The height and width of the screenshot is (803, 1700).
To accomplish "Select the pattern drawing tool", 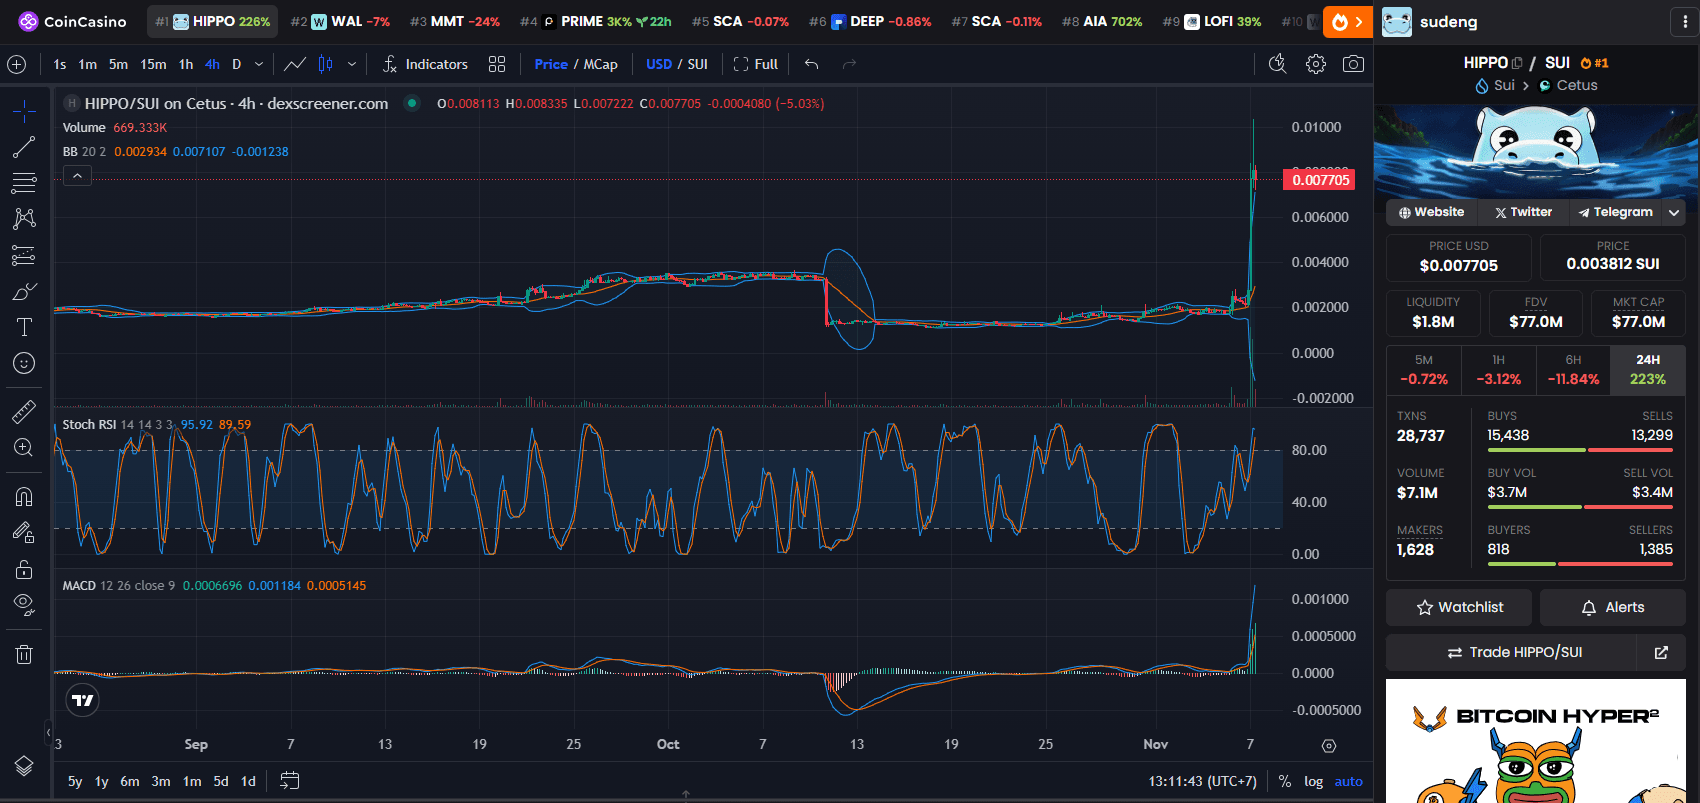I will click(24, 219).
